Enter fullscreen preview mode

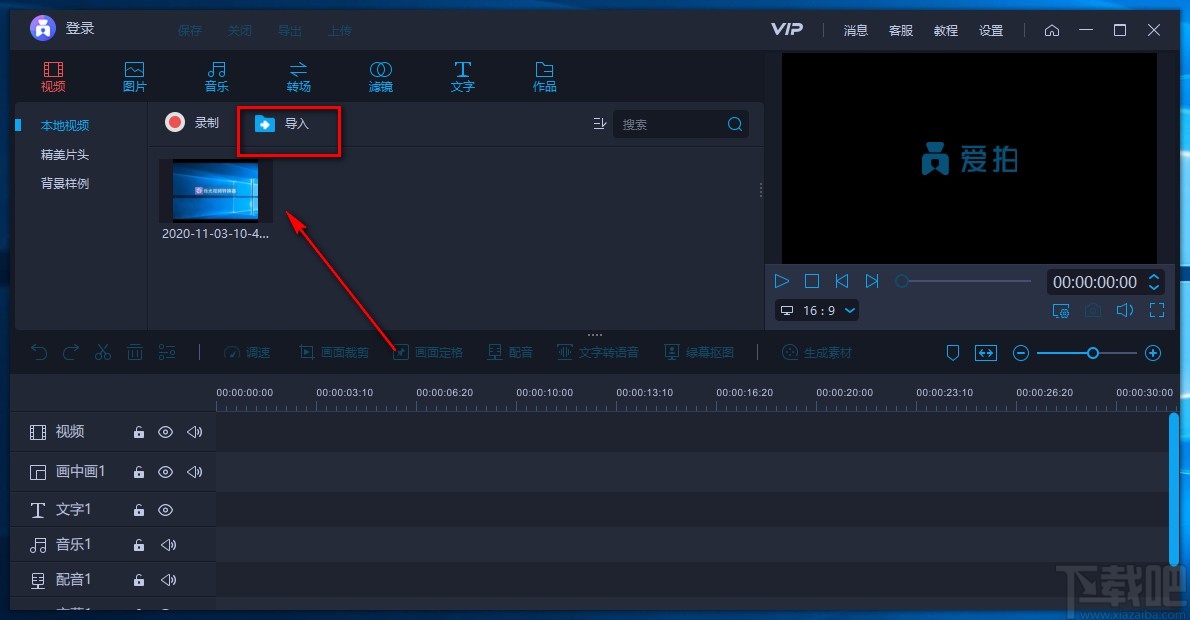1157,310
